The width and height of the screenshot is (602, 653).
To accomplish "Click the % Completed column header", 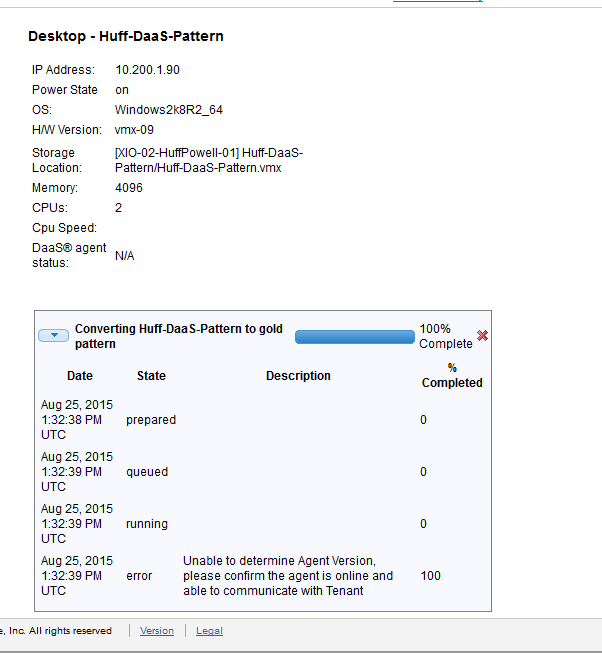I will pyautogui.click(x=452, y=375).
